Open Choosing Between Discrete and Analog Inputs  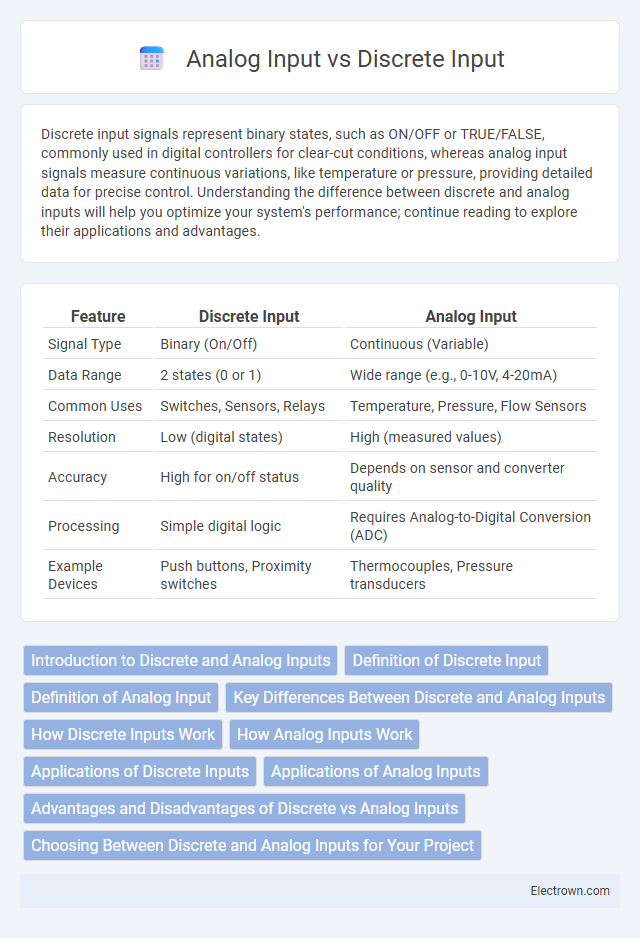pyautogui.click(x=252, y=846)
